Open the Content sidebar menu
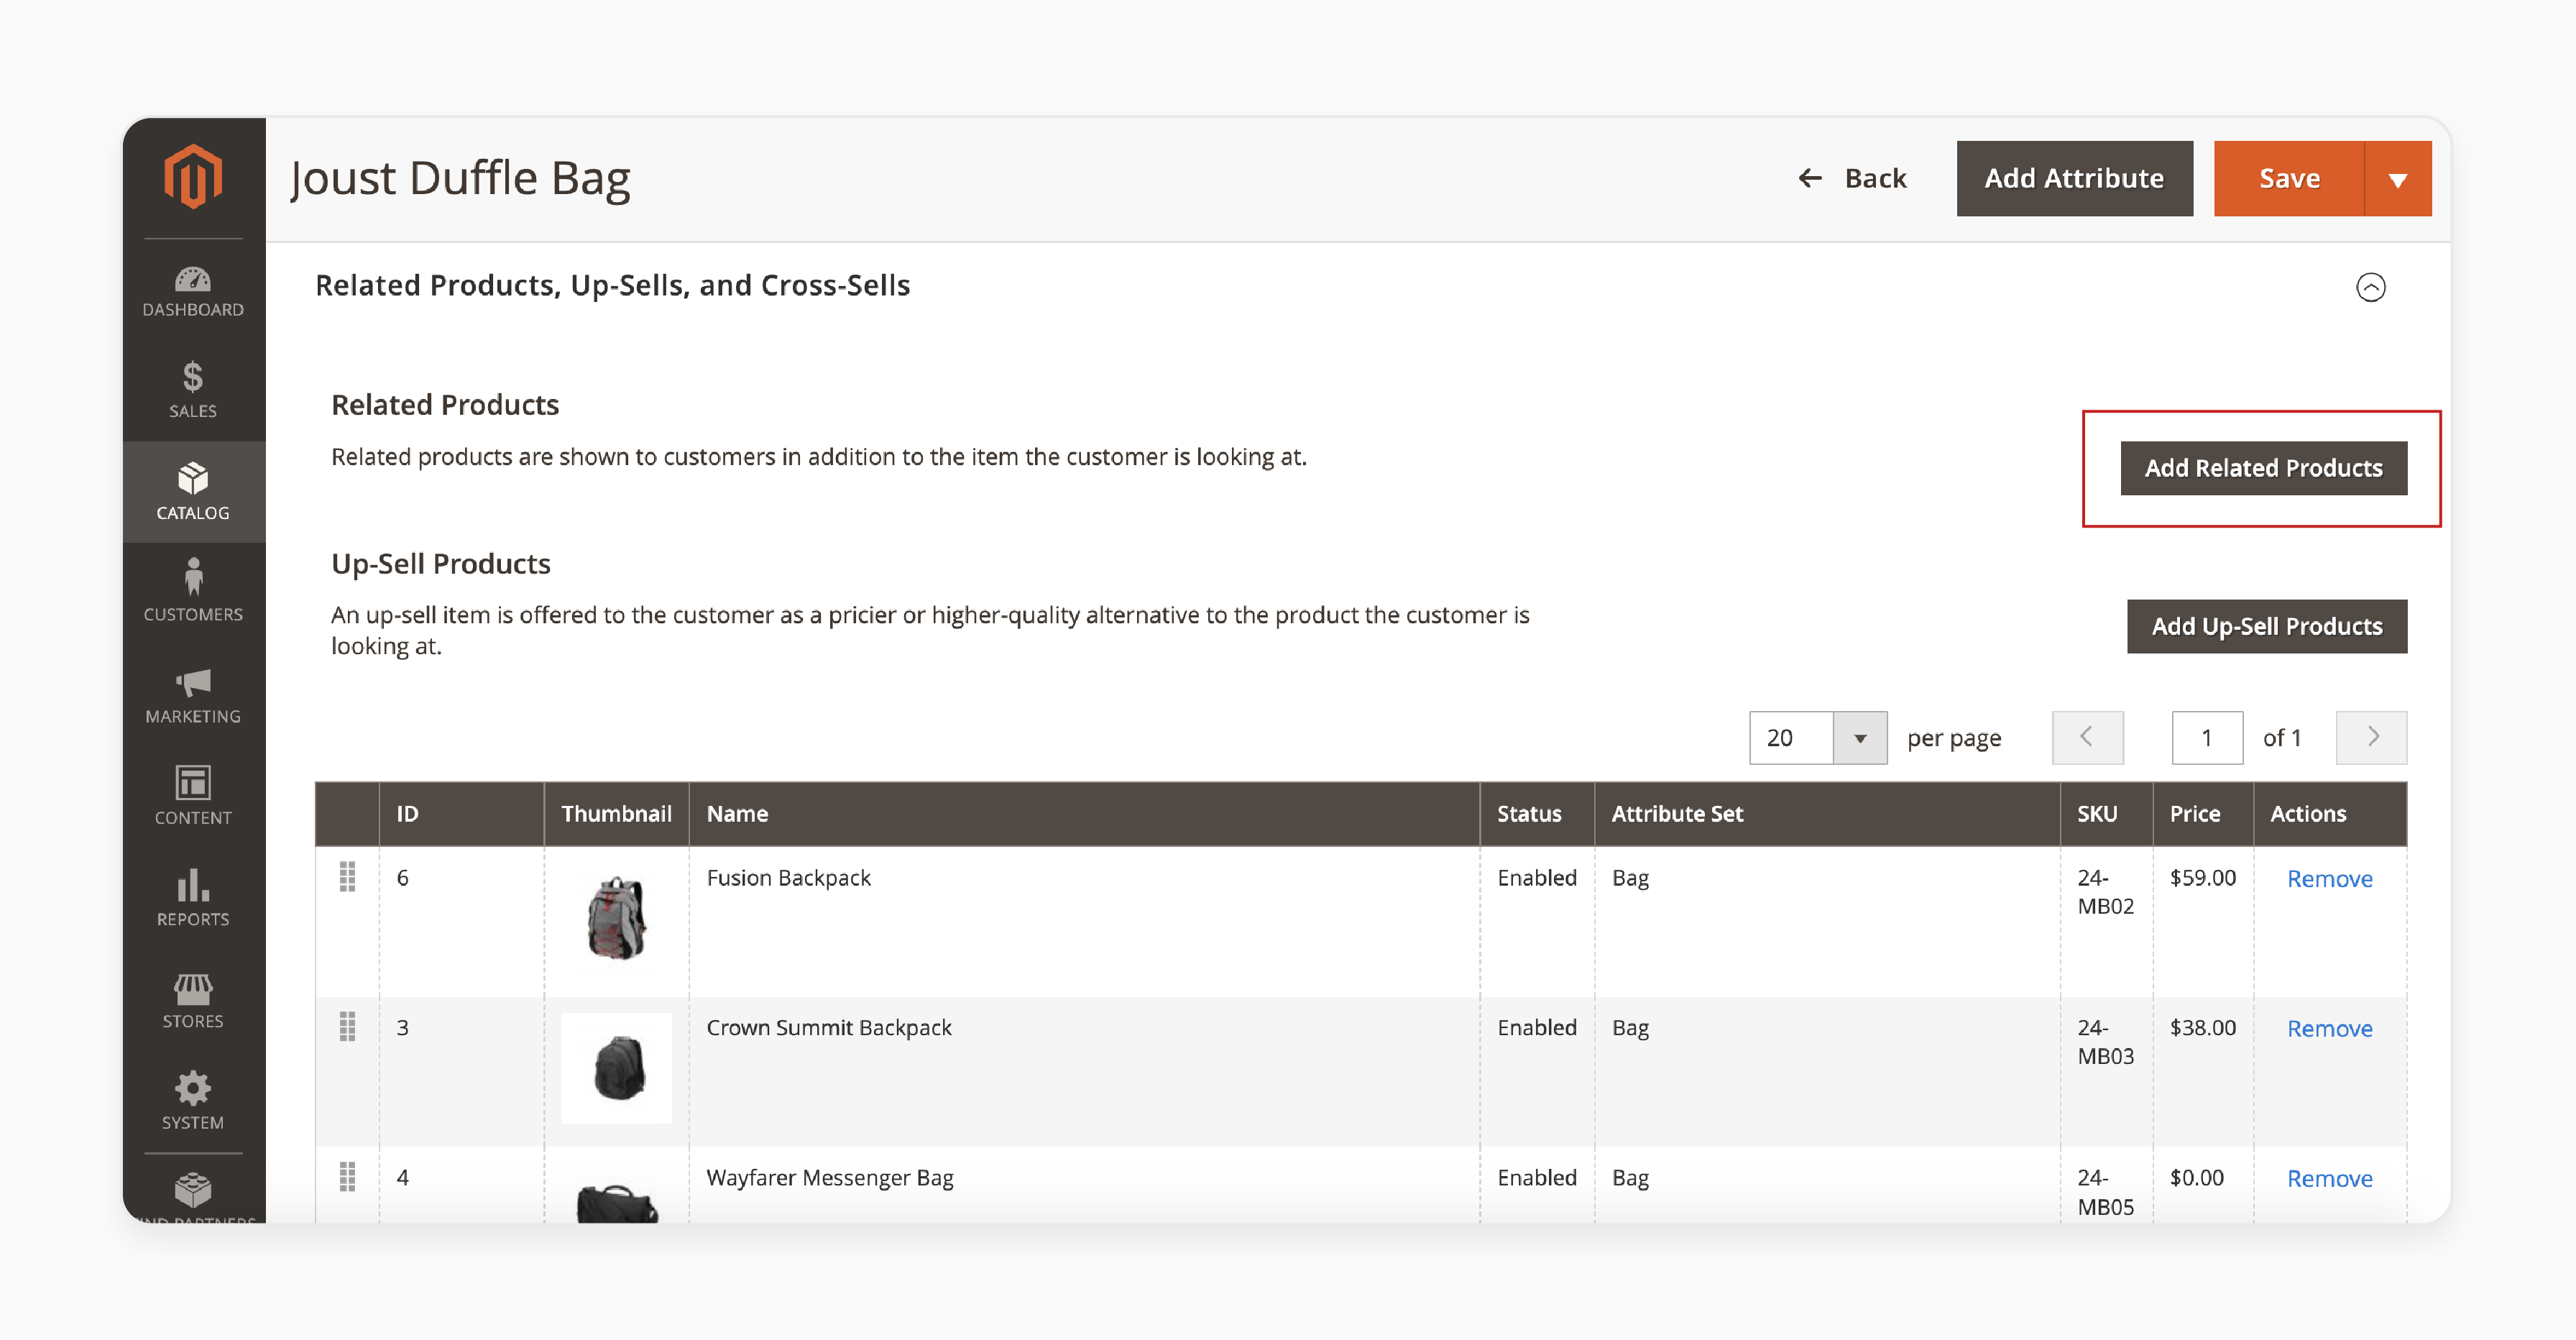This screenshot has height=1340, width=2576. pyautogui.click(x=193, y=796)
